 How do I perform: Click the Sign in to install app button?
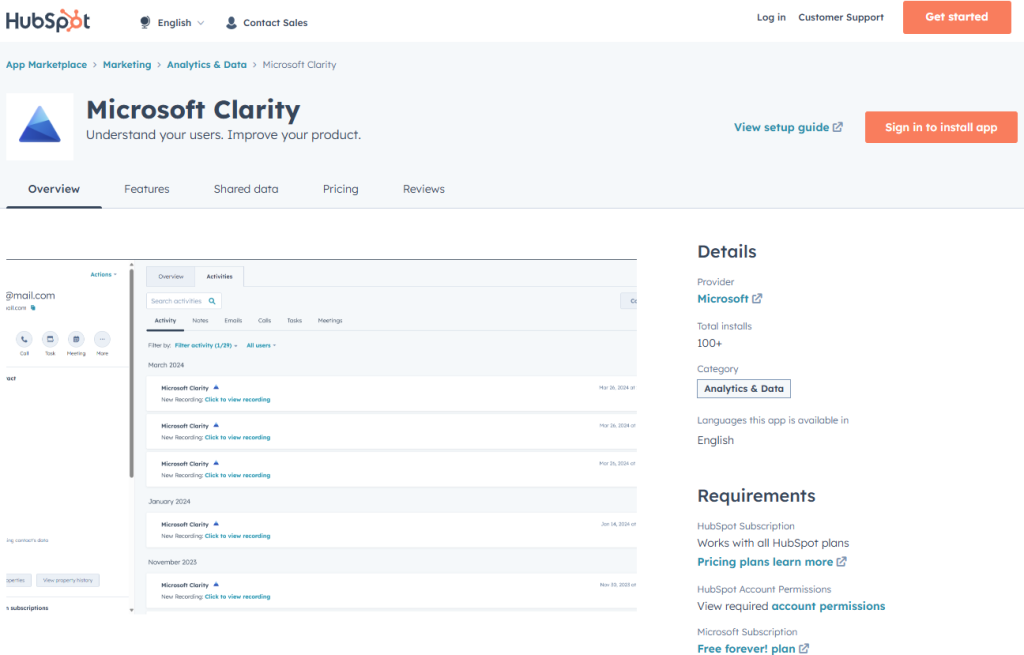coord(940,127)
